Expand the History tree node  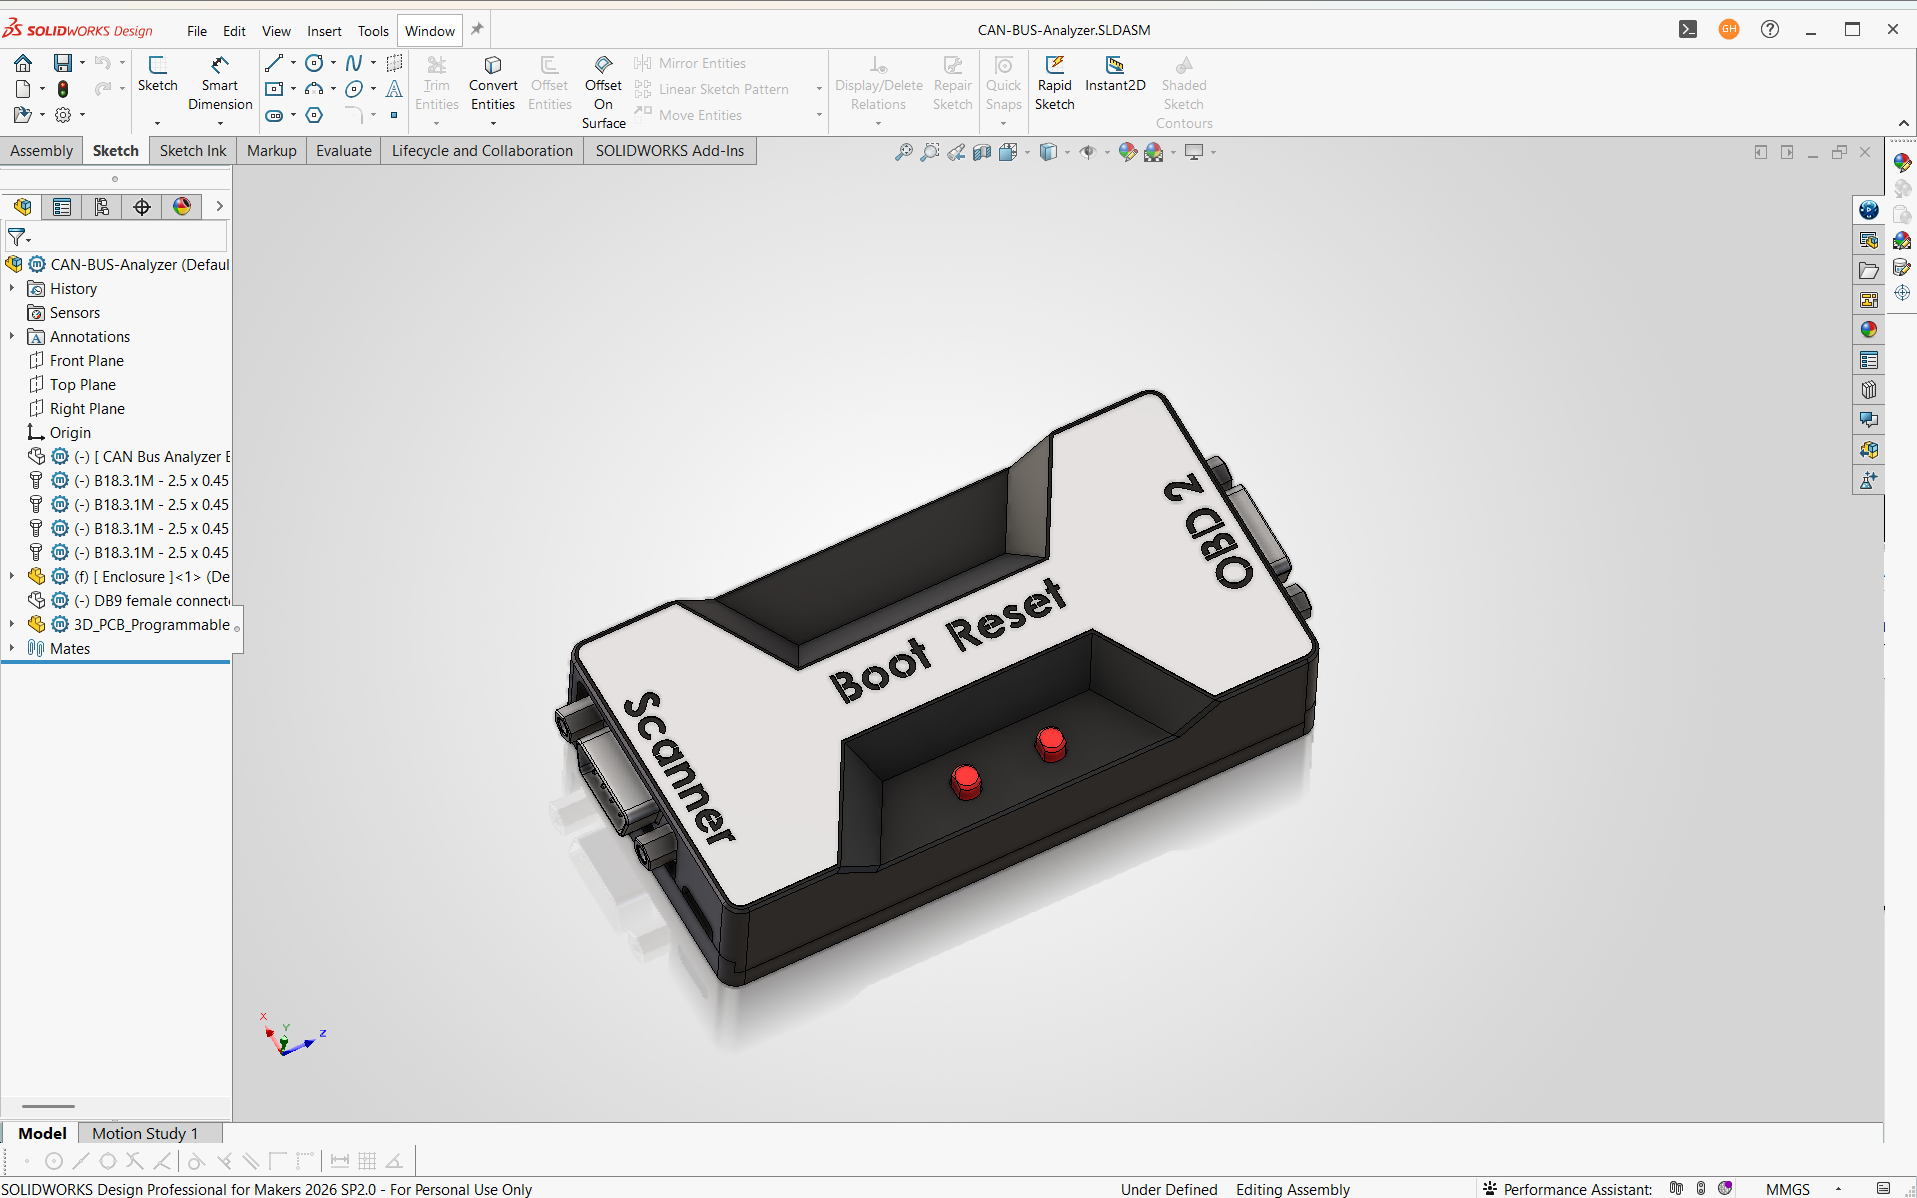tap(12, 289)
